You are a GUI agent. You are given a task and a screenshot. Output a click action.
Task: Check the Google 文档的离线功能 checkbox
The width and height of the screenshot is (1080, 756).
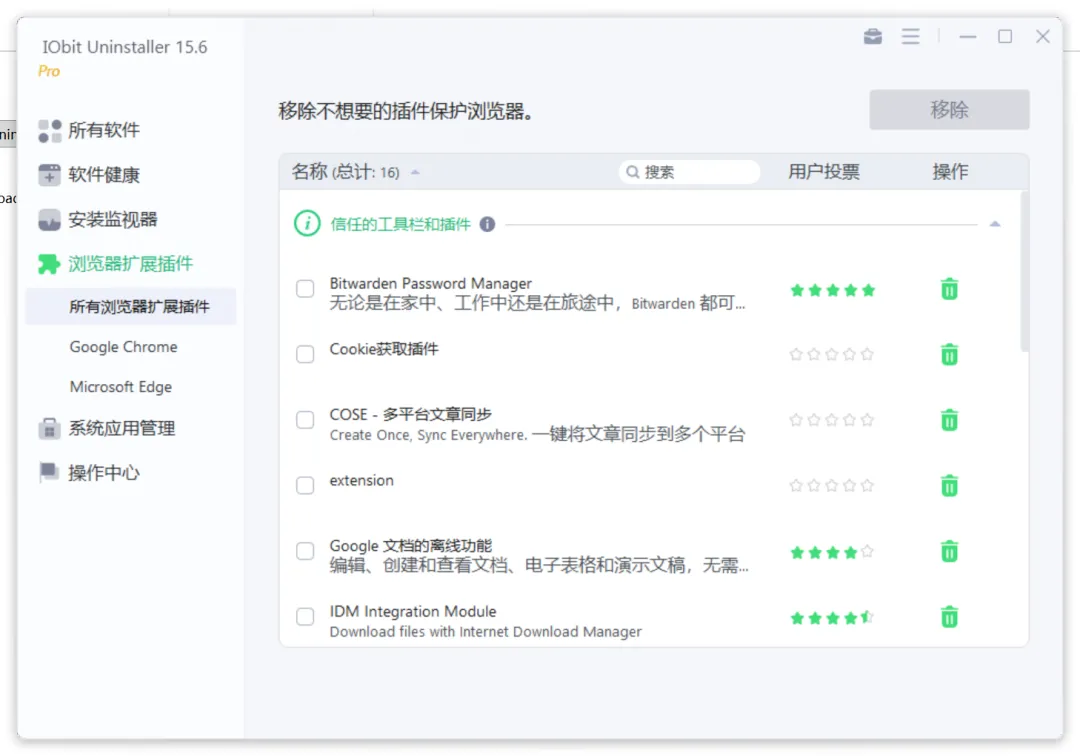[x=305, y=551]
